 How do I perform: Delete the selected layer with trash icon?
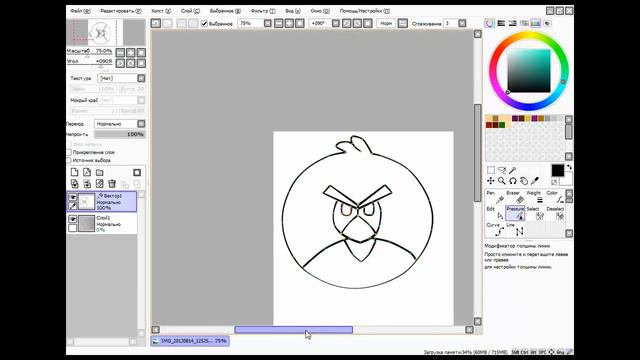click(x=112, y=184)
